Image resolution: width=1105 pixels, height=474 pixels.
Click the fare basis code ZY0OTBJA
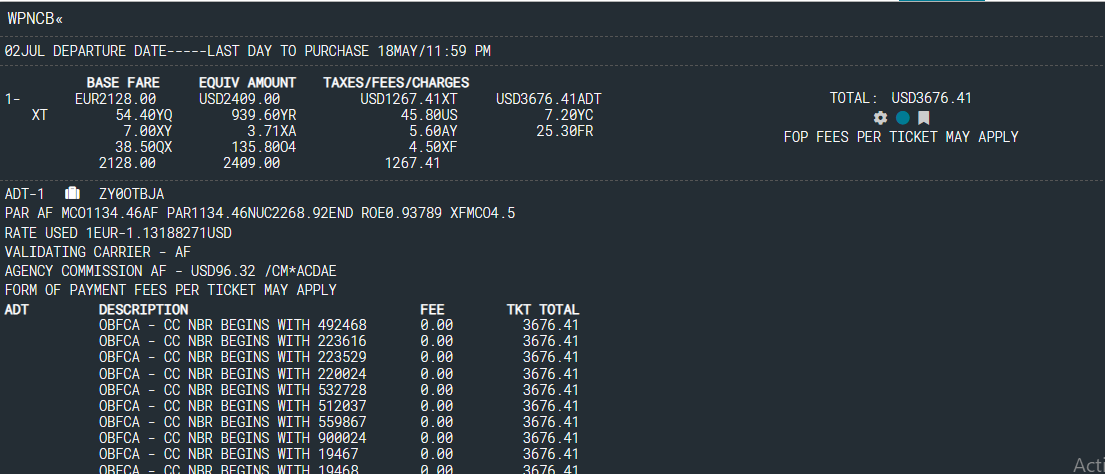pos(131,194)
